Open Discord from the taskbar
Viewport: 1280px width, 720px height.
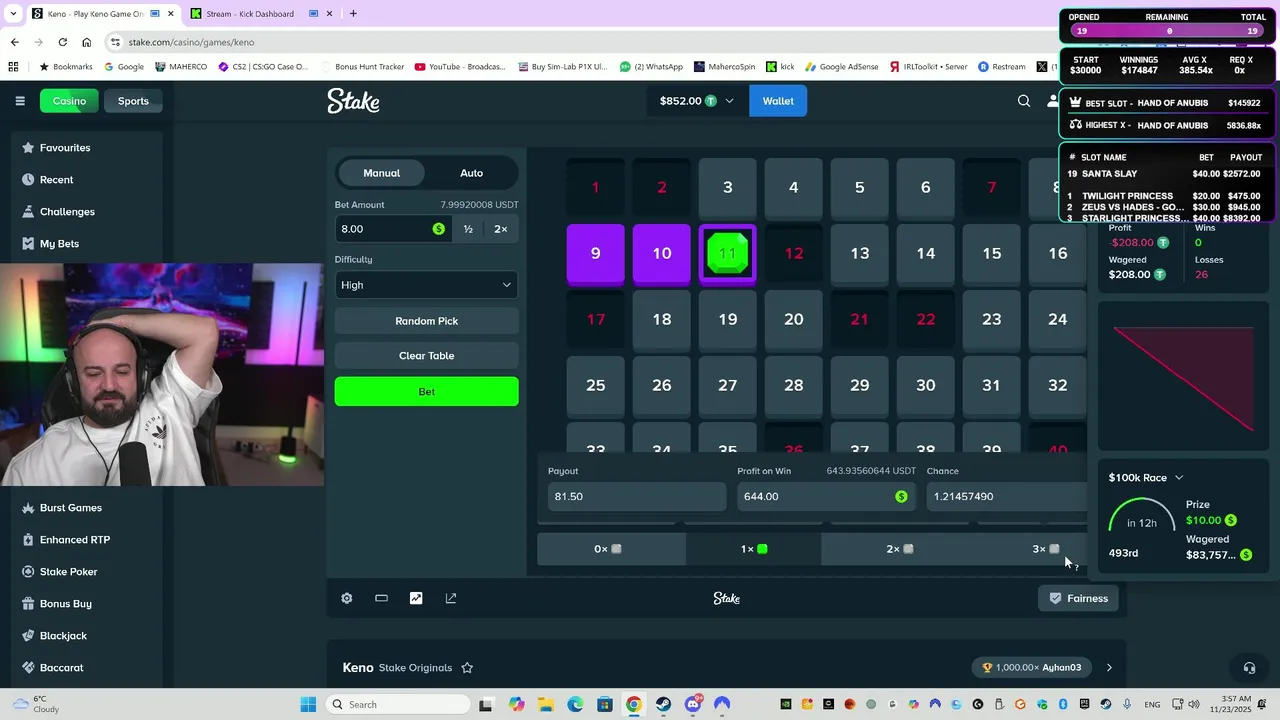[x=693, y=704]
